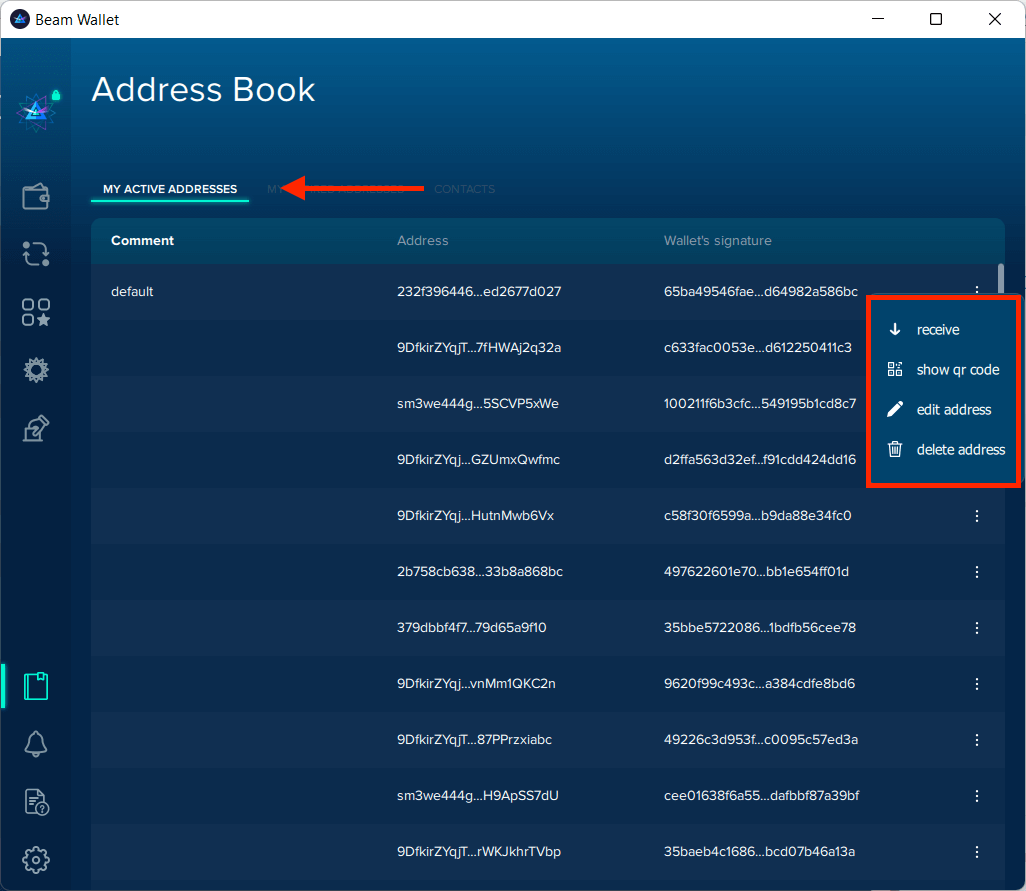
Task: Open the DApp Store grid-star icon
Action: 36,313
